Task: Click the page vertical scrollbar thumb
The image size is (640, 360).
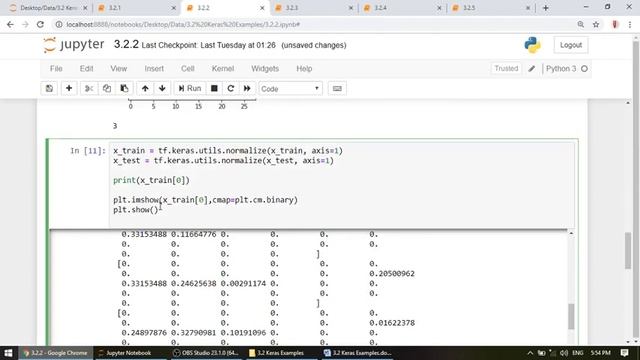Action: point(628,250)
